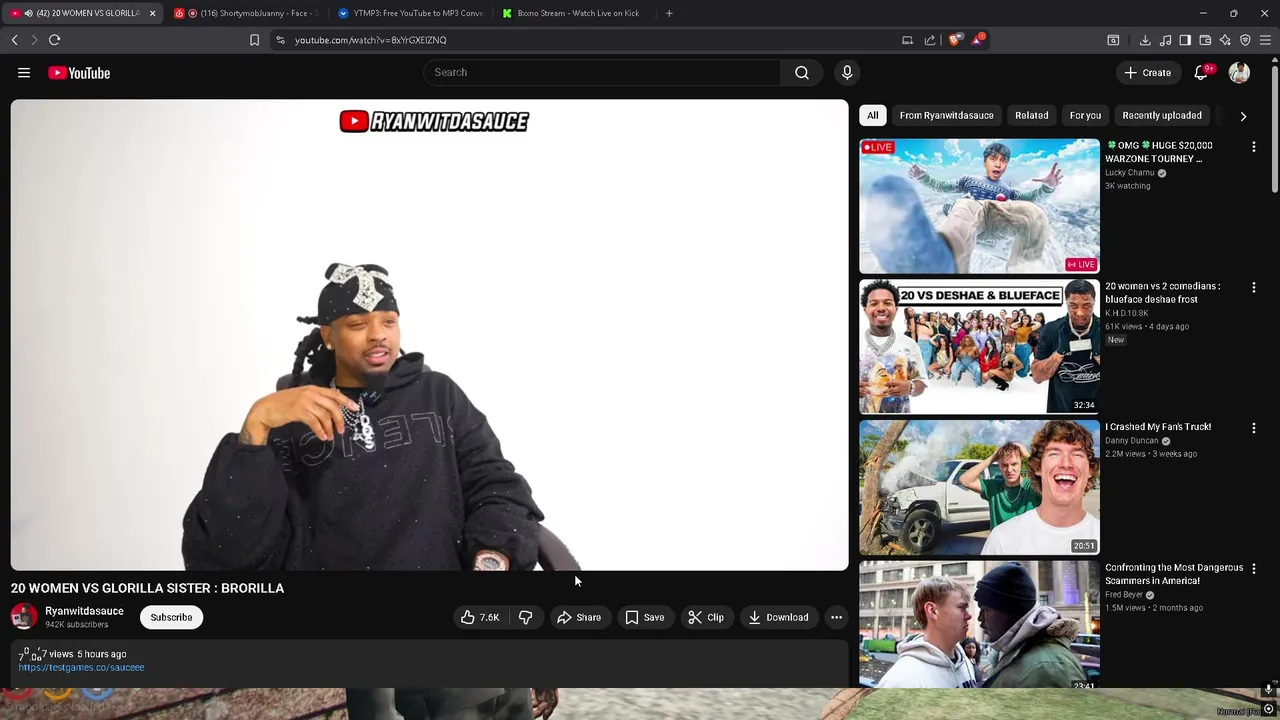
Task: Open the YouTube hamburger guide menu
Action: click(24, 73)
